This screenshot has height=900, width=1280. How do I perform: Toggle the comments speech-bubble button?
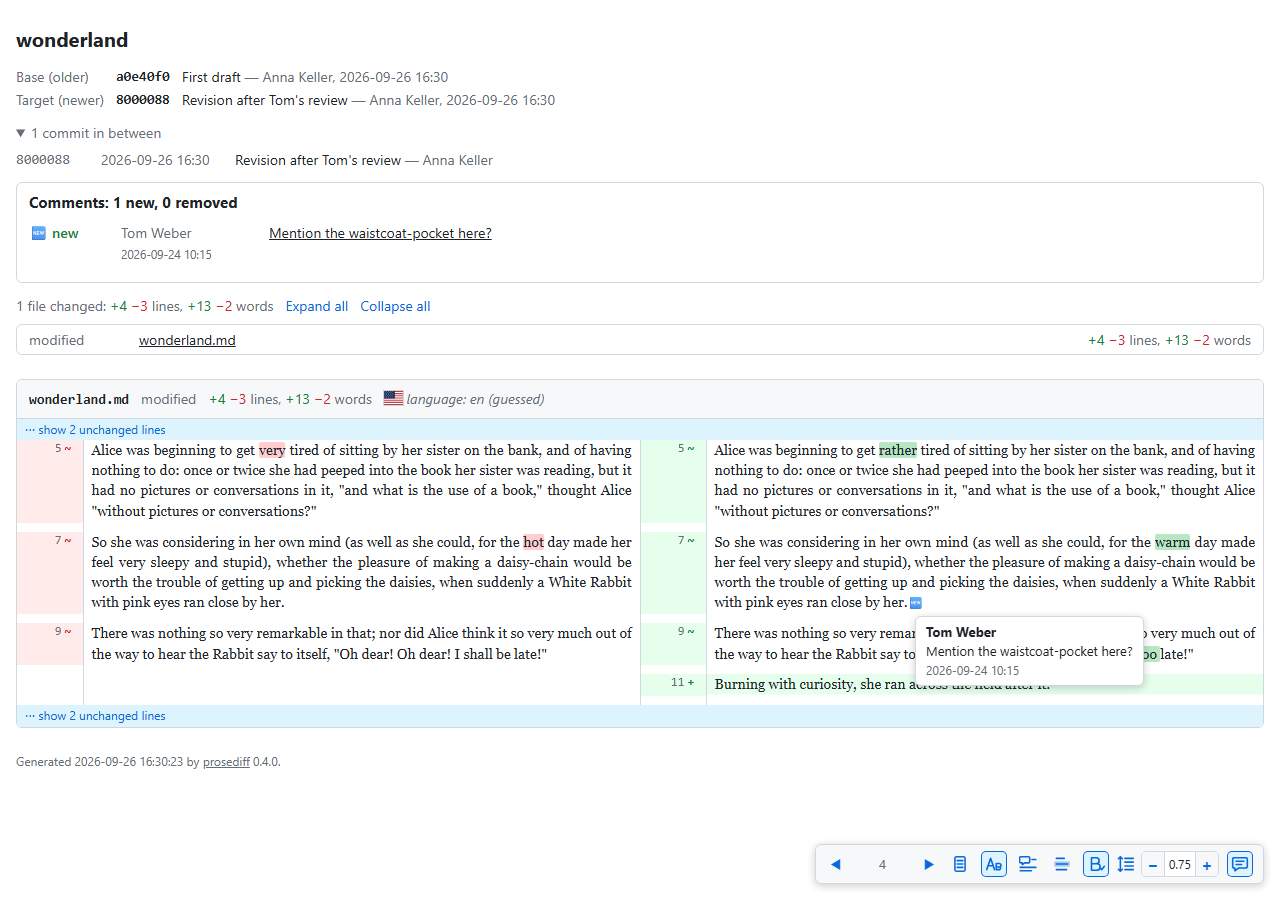tap(1240, 864)
